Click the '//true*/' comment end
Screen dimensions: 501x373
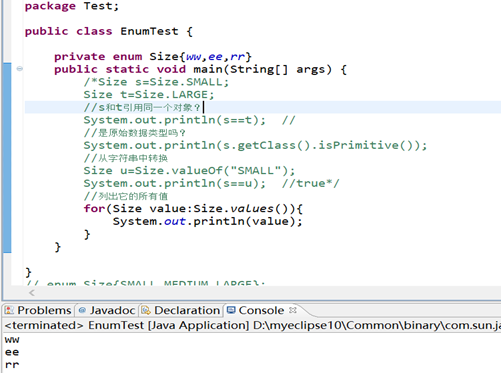(310, 183)
